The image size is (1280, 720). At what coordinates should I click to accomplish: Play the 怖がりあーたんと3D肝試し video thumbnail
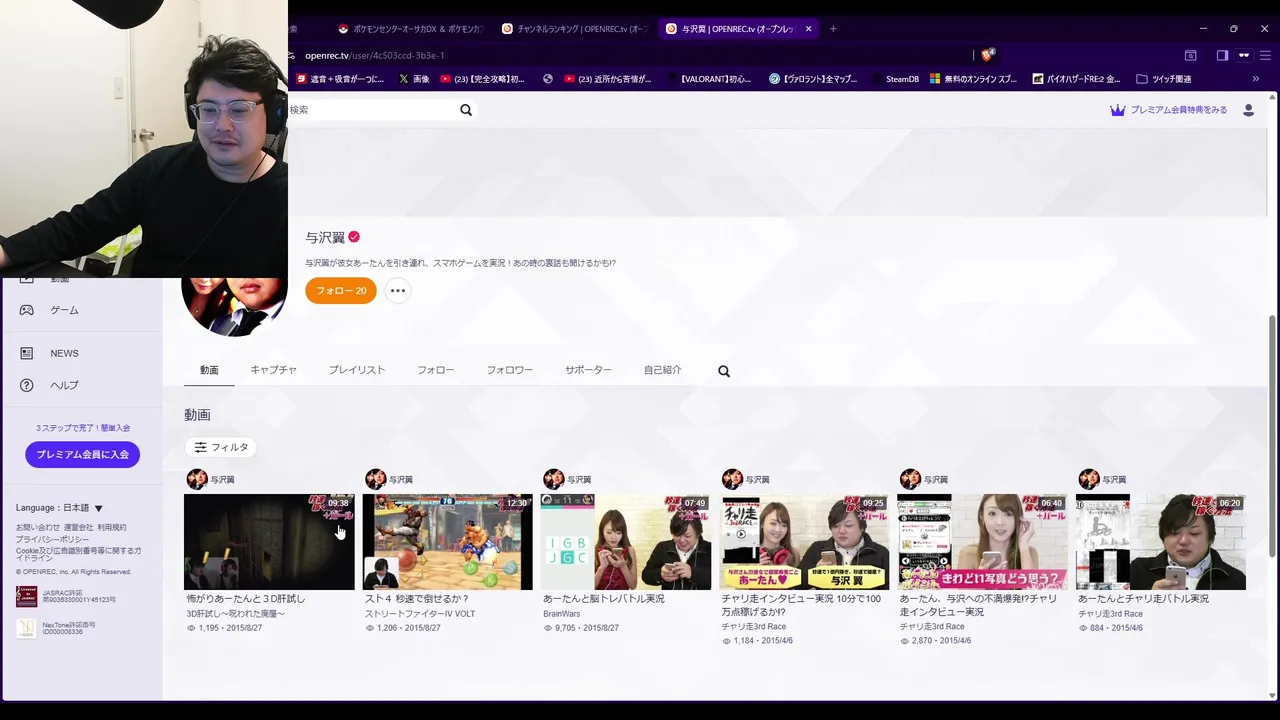point(269,542)
